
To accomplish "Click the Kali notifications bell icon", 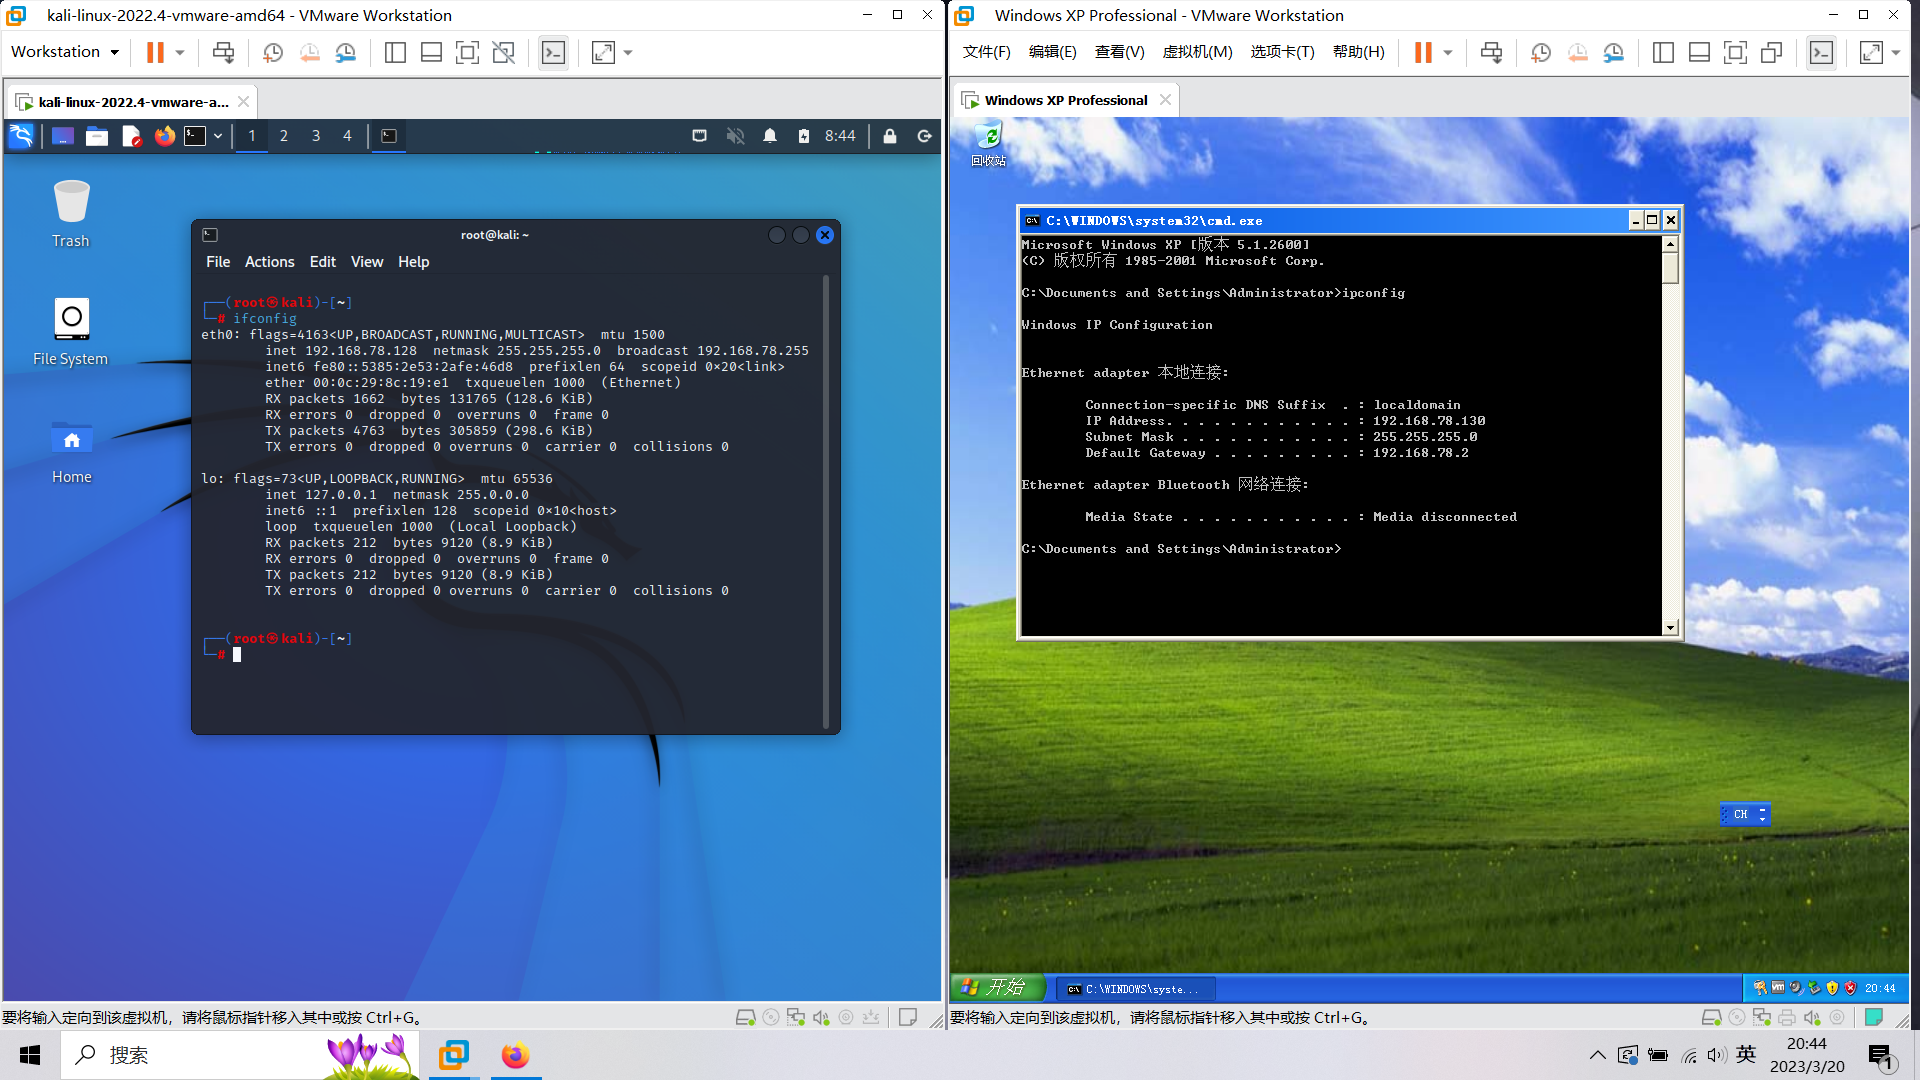I will [x=769, y=136].
